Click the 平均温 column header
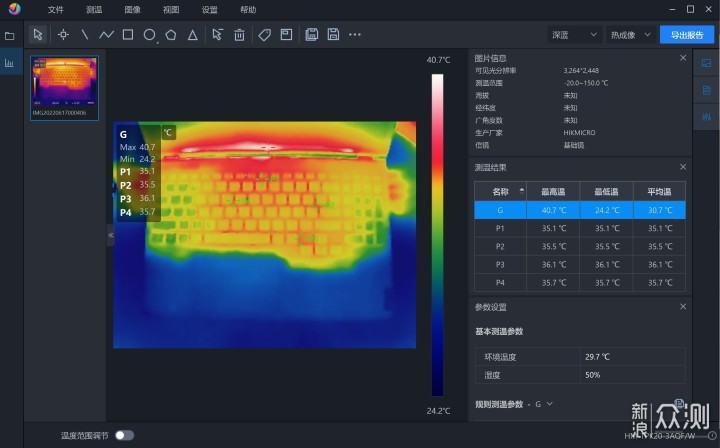The height and width of the screenshot is (448, 720). [659, 191]
